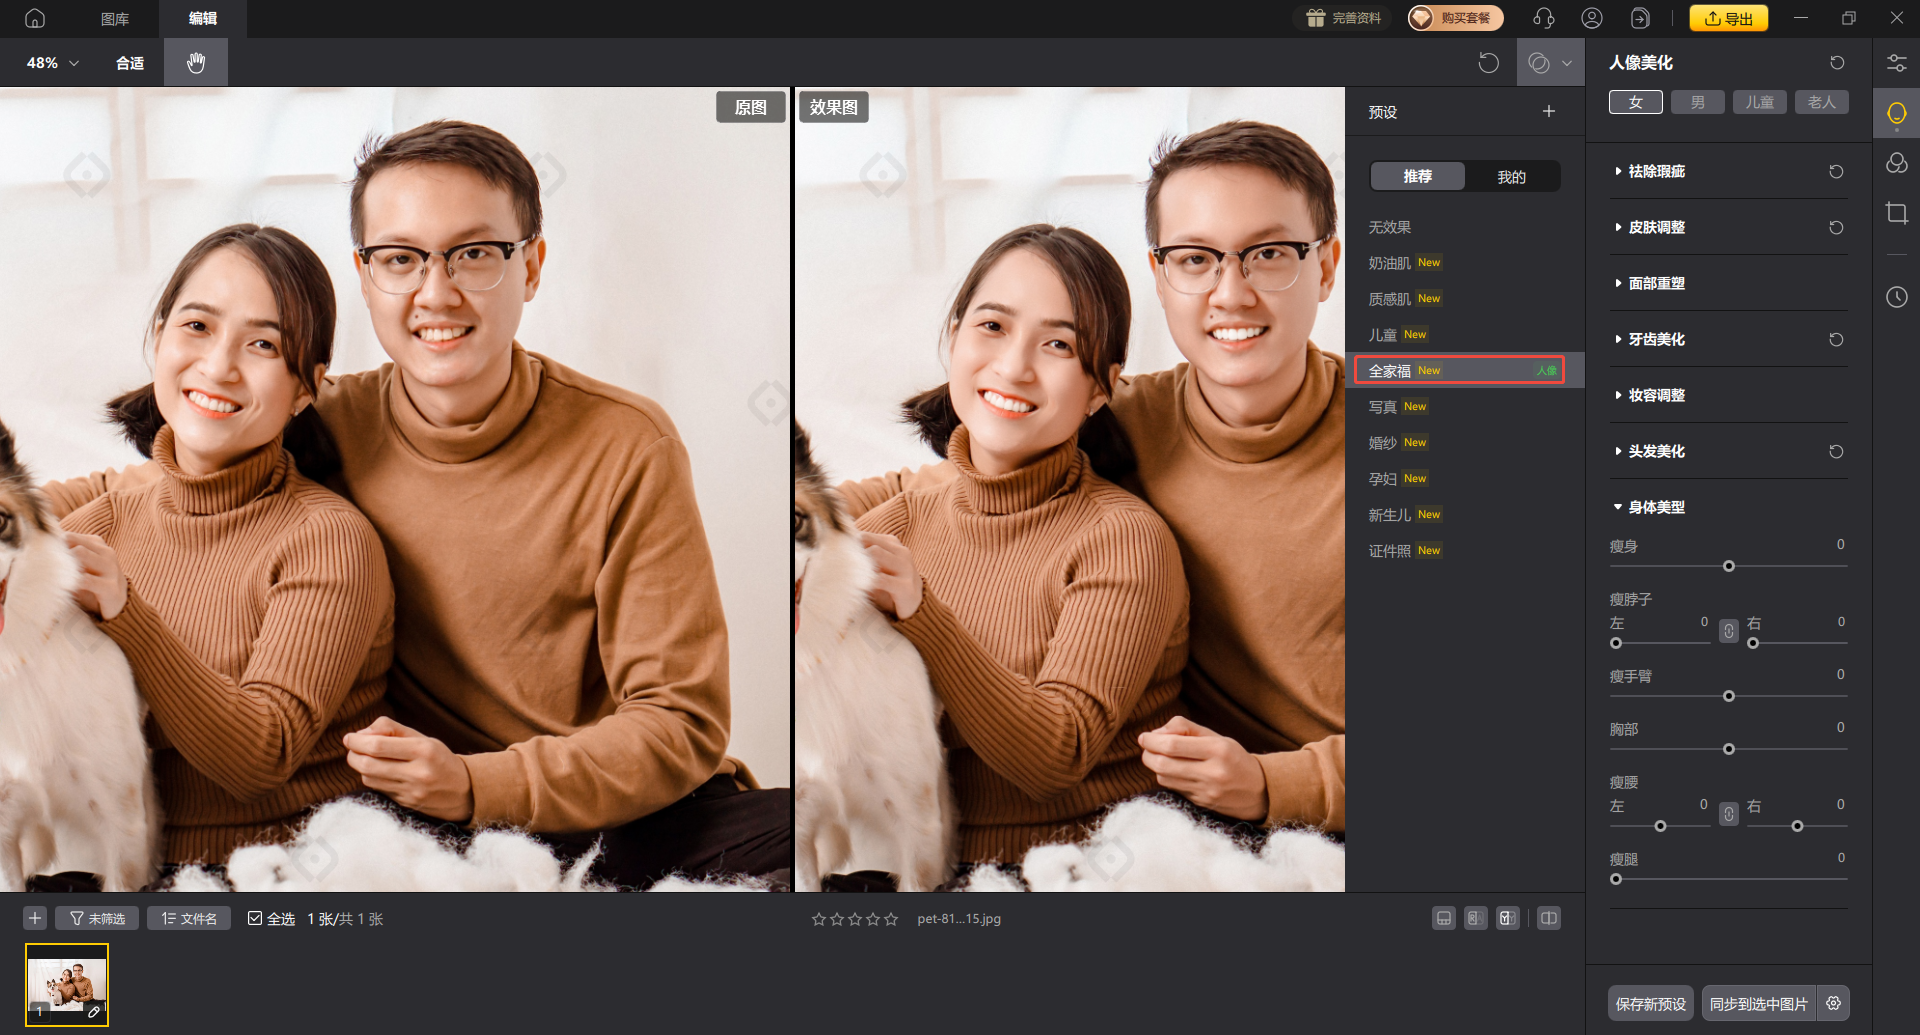The image size is (1920, 1035).
Task: Select the 男 gender option
Action: [x=1697, y=102]
